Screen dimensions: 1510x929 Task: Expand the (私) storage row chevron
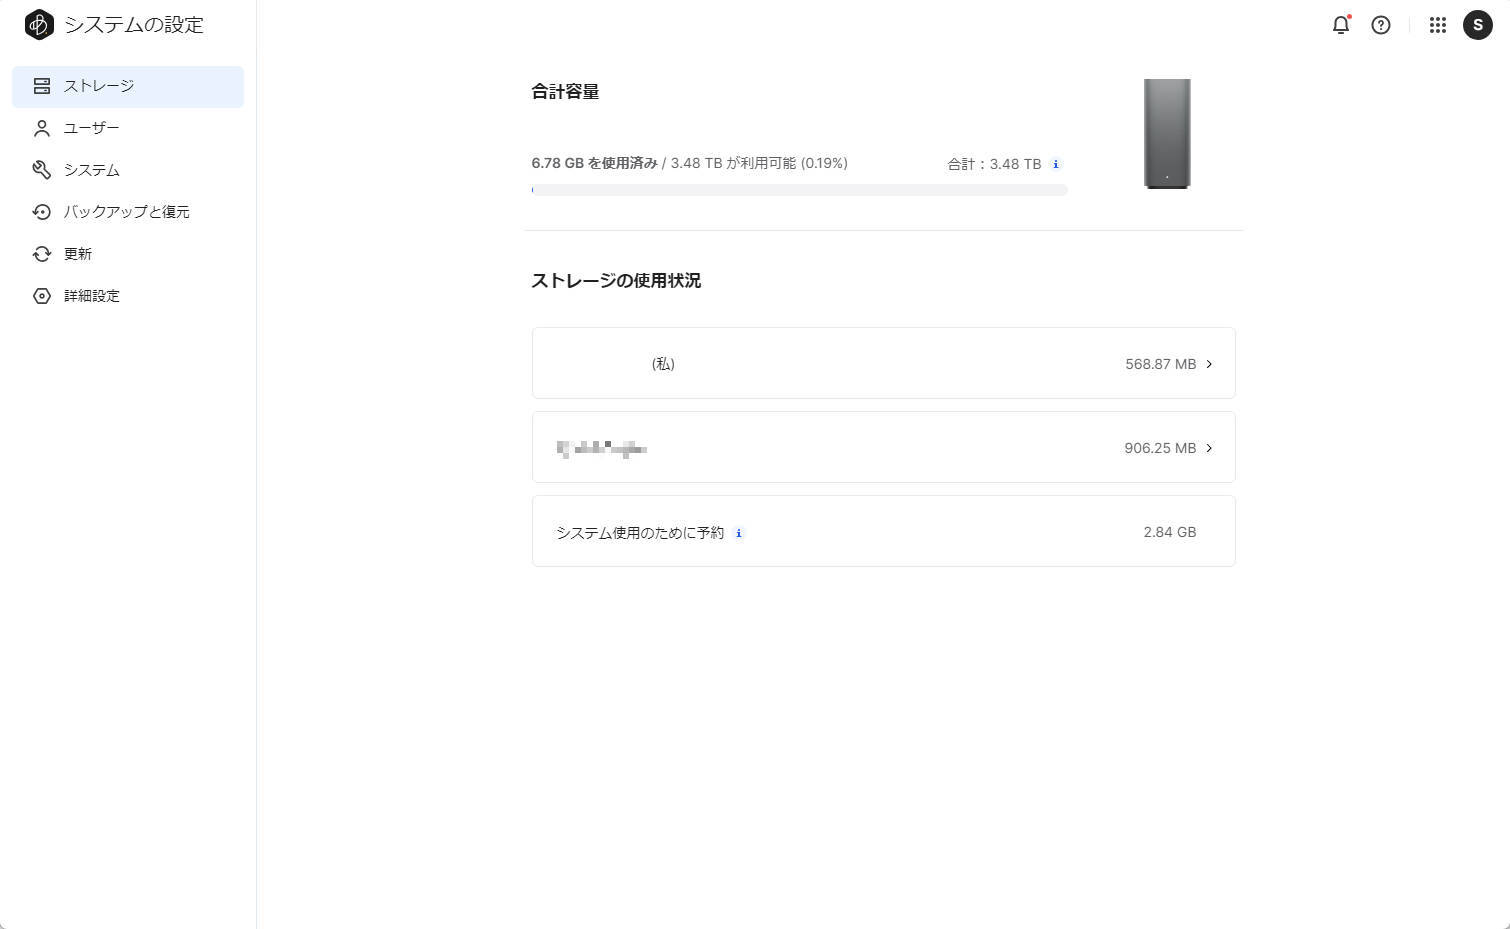[x=1209, y=364]
